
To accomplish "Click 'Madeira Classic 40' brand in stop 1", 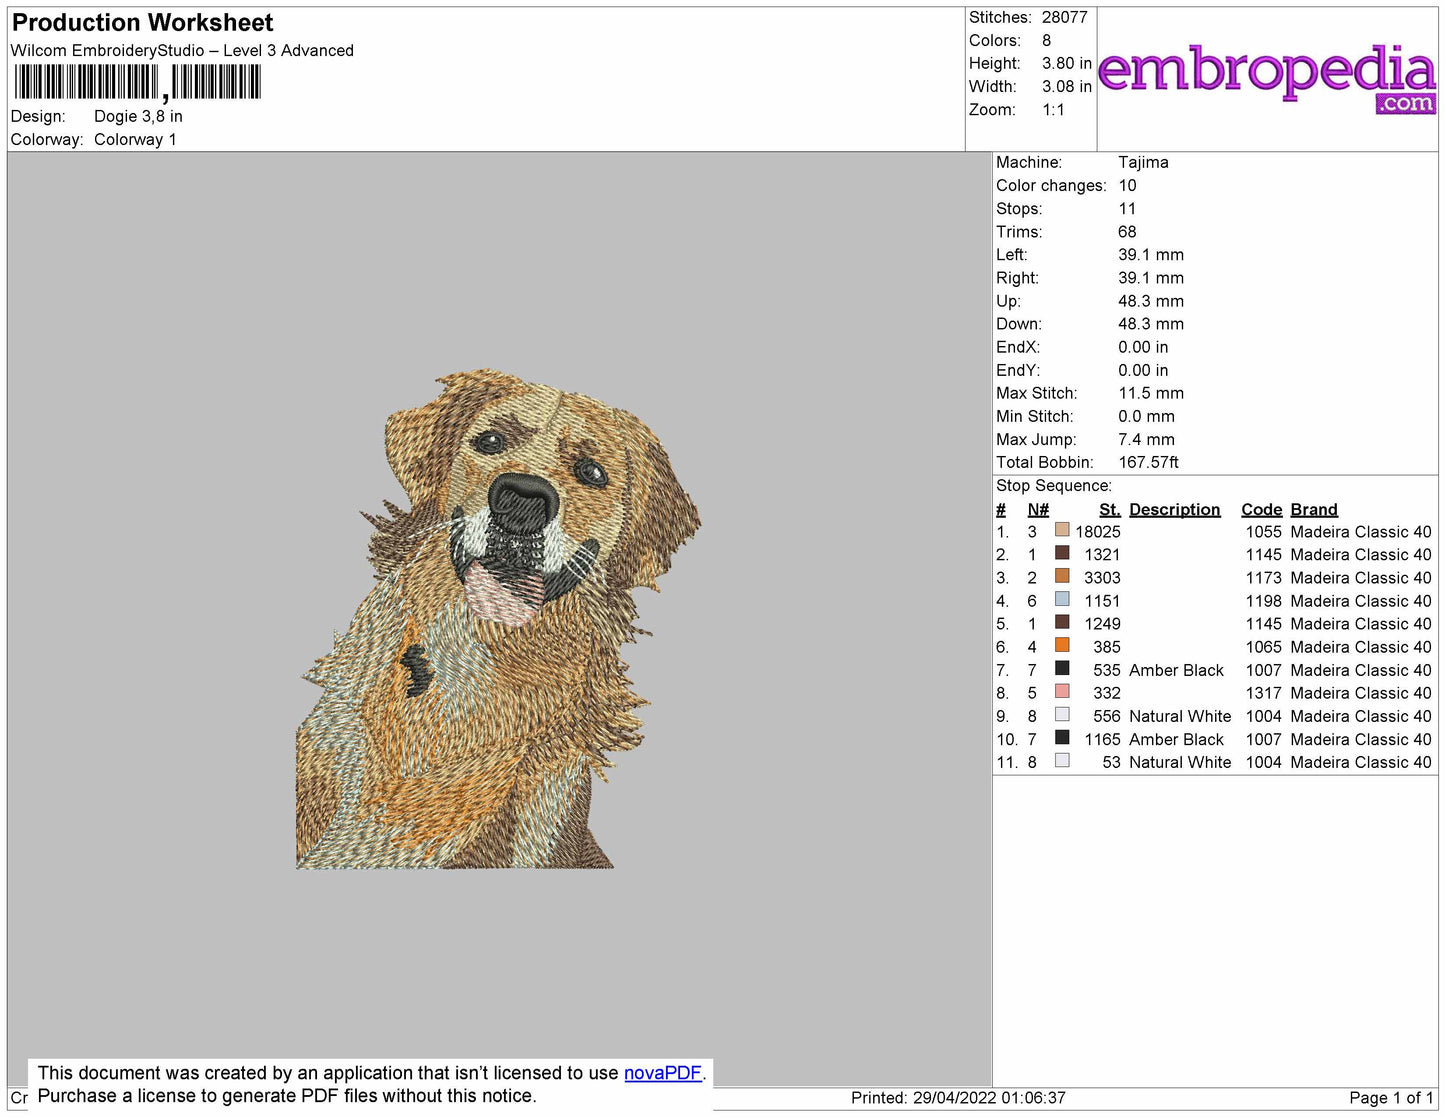I will point(1361,532).
